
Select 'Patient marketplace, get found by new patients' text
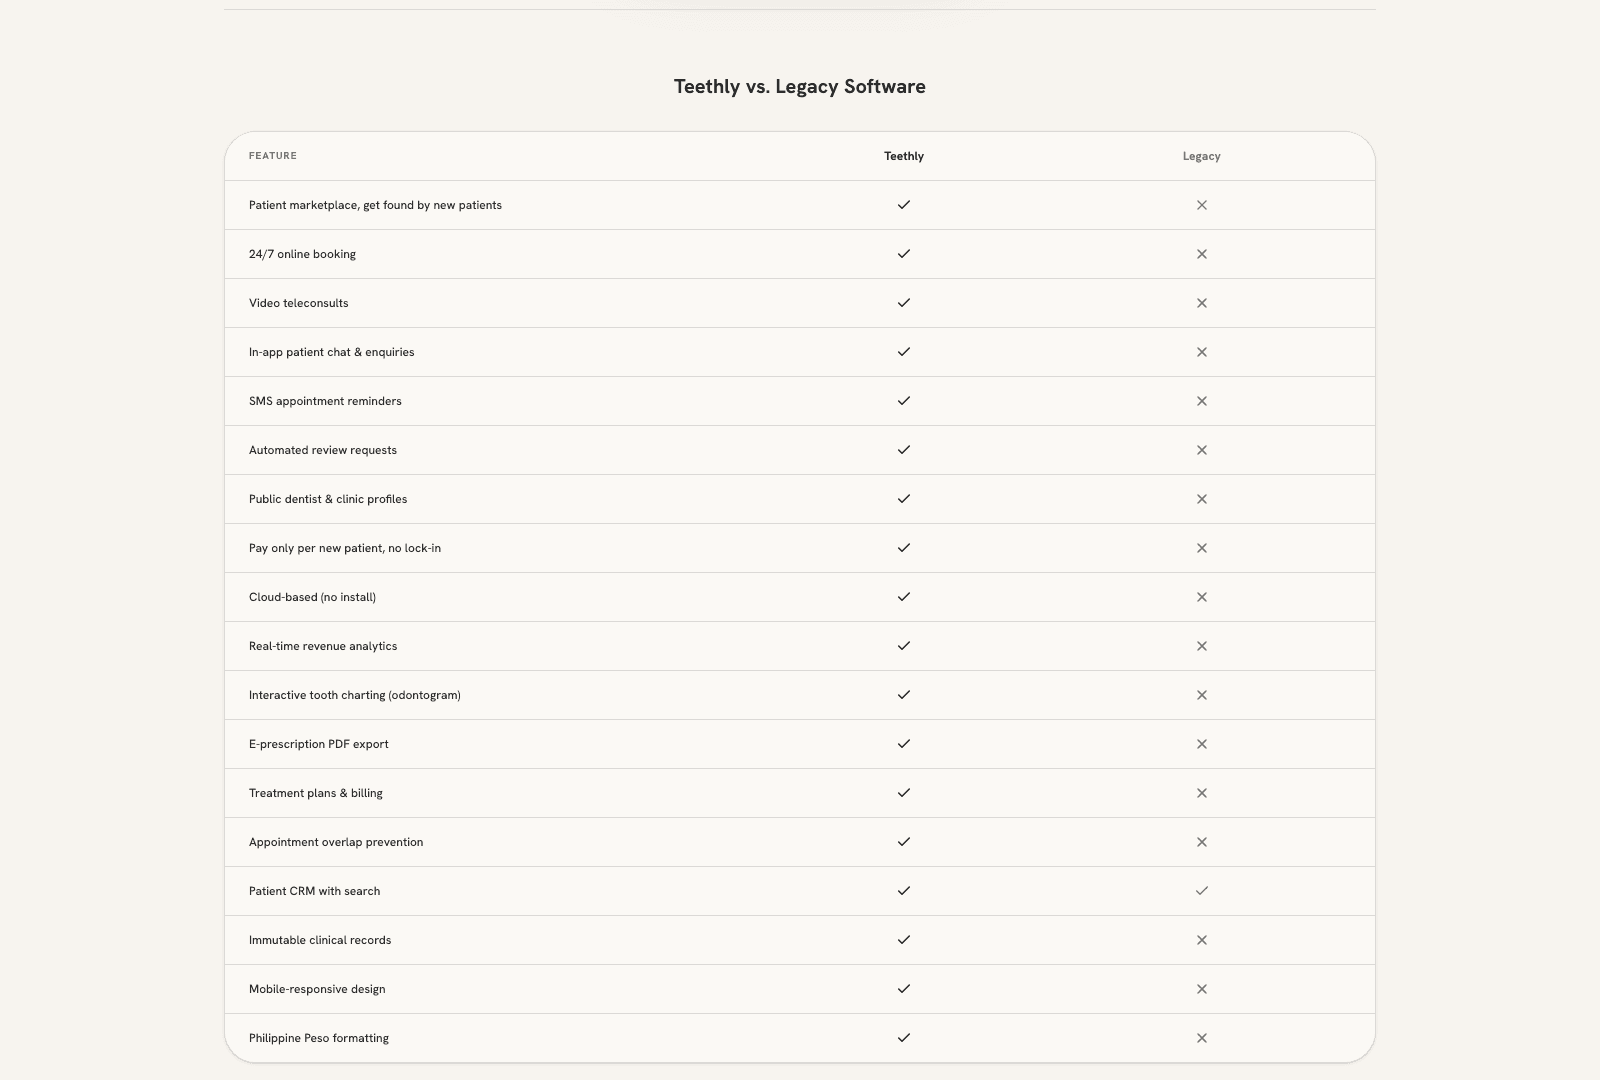[x=375, y=205]
